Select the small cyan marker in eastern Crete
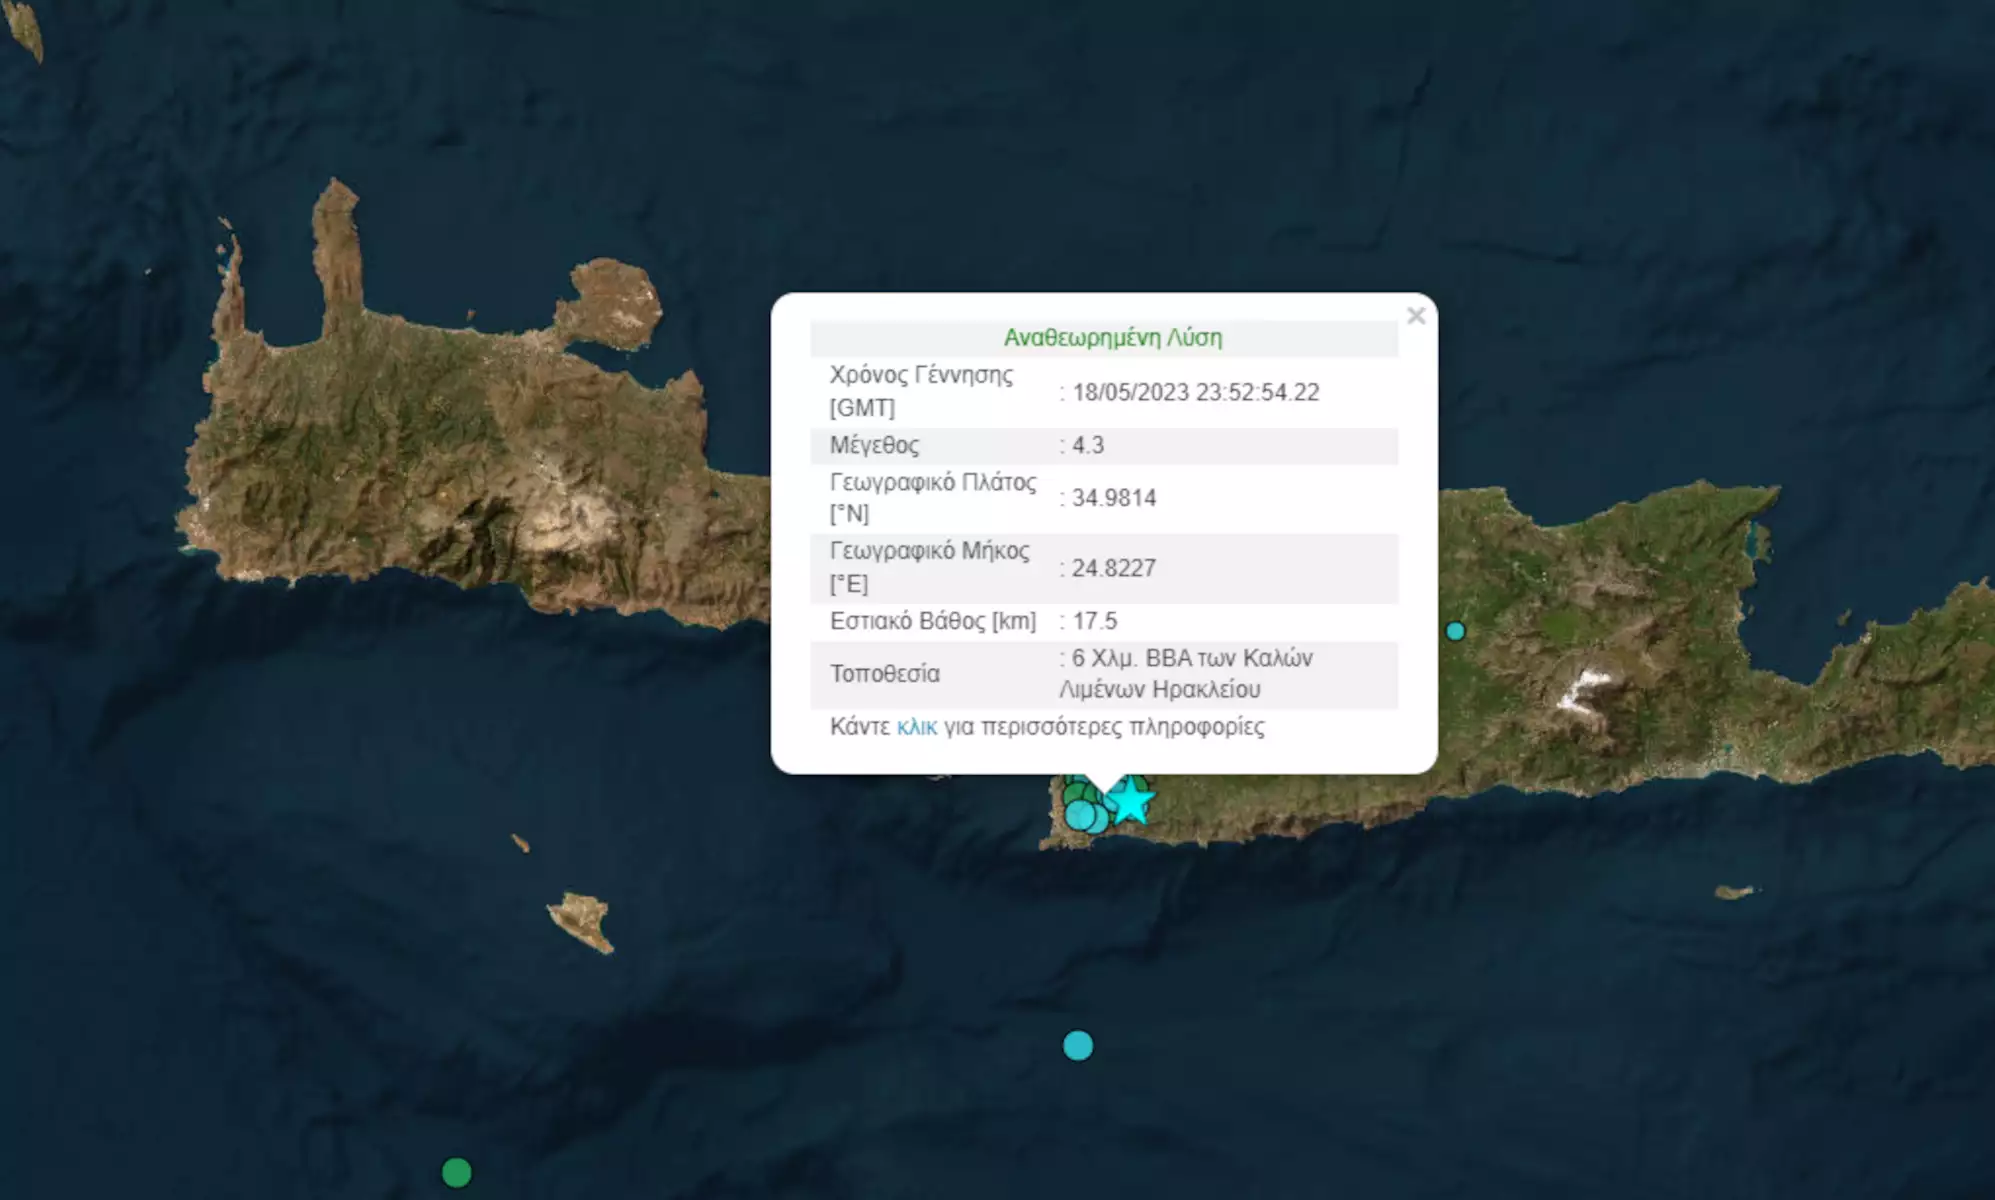Viewport: 1995px width, 1200px height. [1456, 631]
